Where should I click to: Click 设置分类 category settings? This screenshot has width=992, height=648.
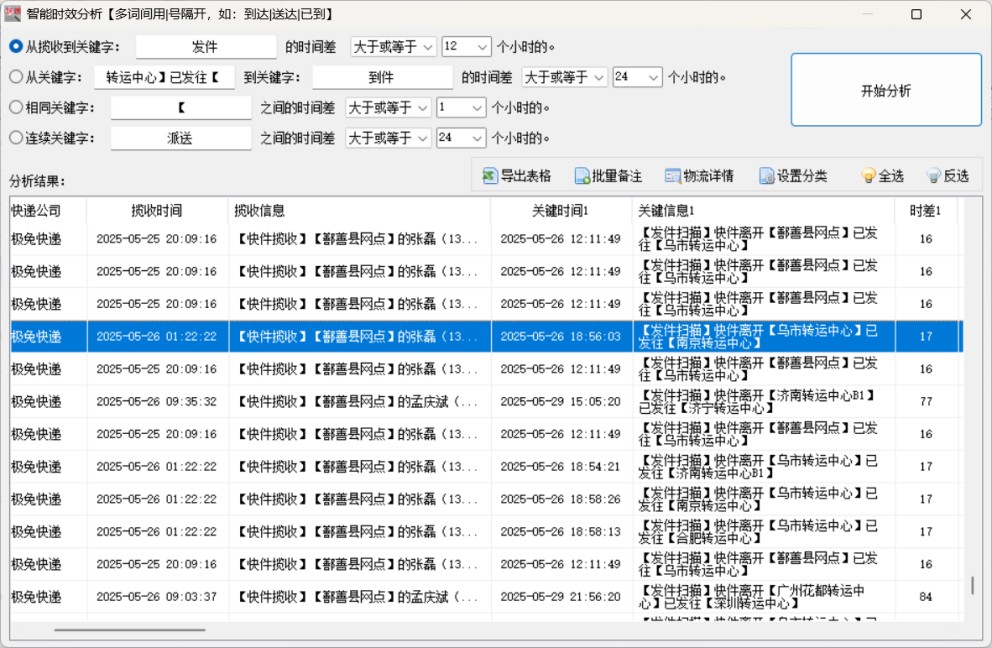793,176
